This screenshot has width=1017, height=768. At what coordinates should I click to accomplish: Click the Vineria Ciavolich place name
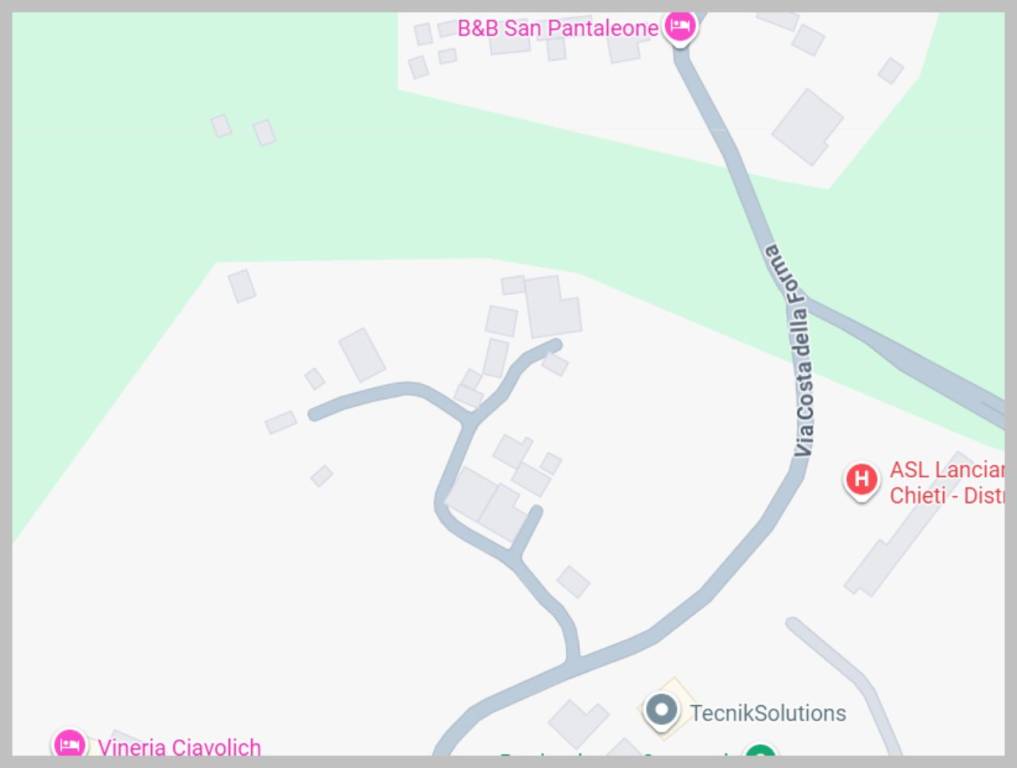click(x=180, y=747)
